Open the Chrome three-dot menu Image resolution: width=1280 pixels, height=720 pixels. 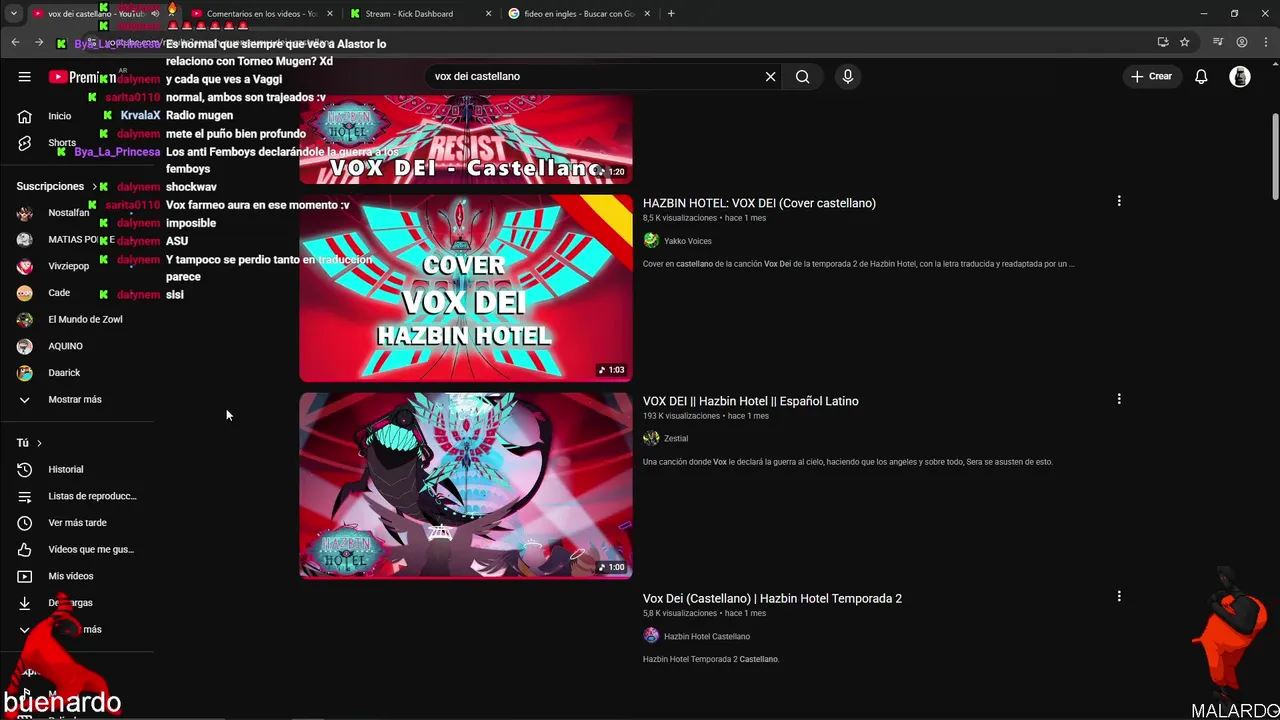tap(1265, 42)
